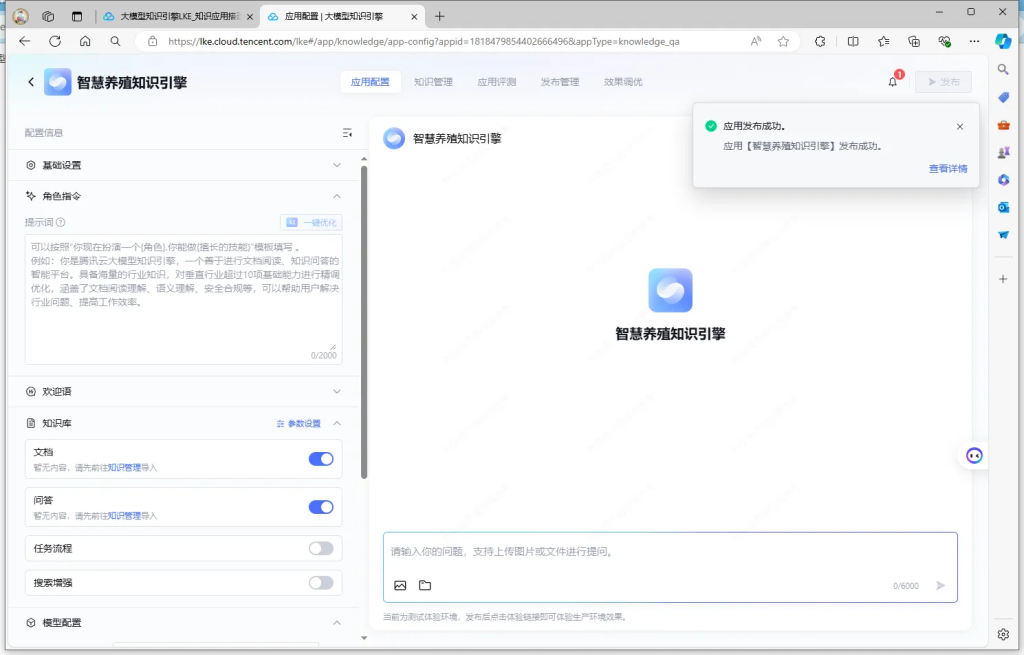Open the floating assistant robot icon
The height and width of the screenshot is (655, 1024).
pyautogui.click(x=974, y=456)
